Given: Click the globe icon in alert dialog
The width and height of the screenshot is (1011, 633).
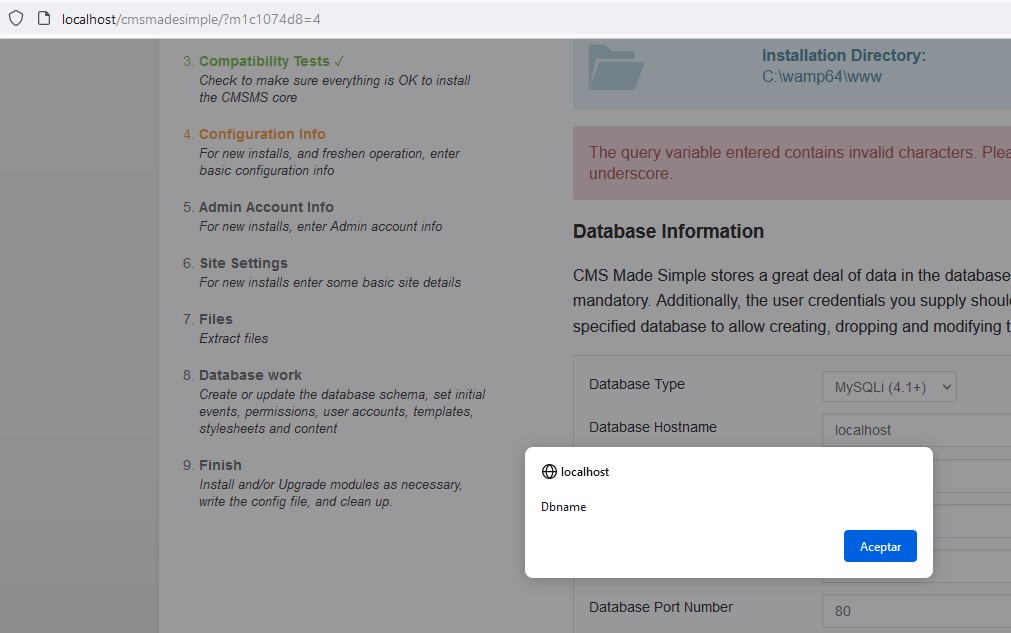Looking at the screenshot, I should [x=549, y=472].
